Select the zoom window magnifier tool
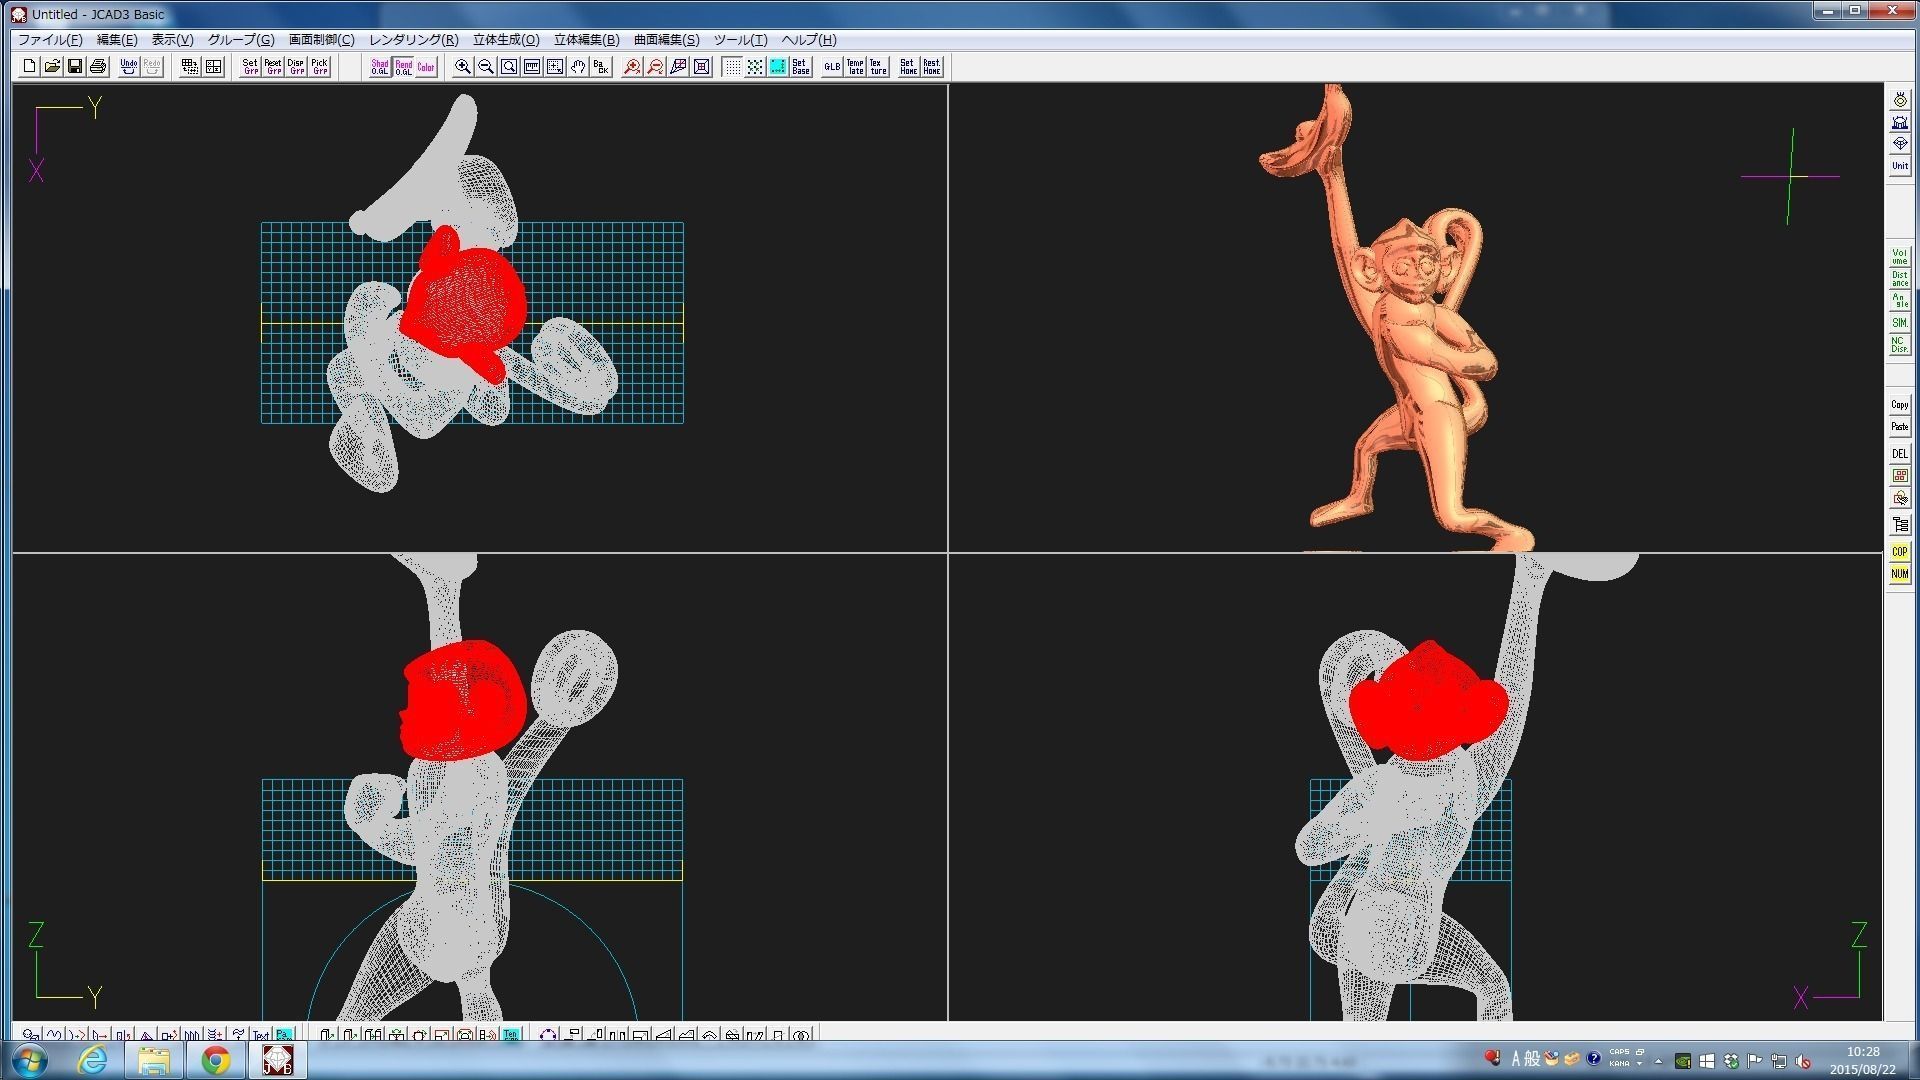The height and width of the screenshot is (1080, 1920). (x=509, y=67)
